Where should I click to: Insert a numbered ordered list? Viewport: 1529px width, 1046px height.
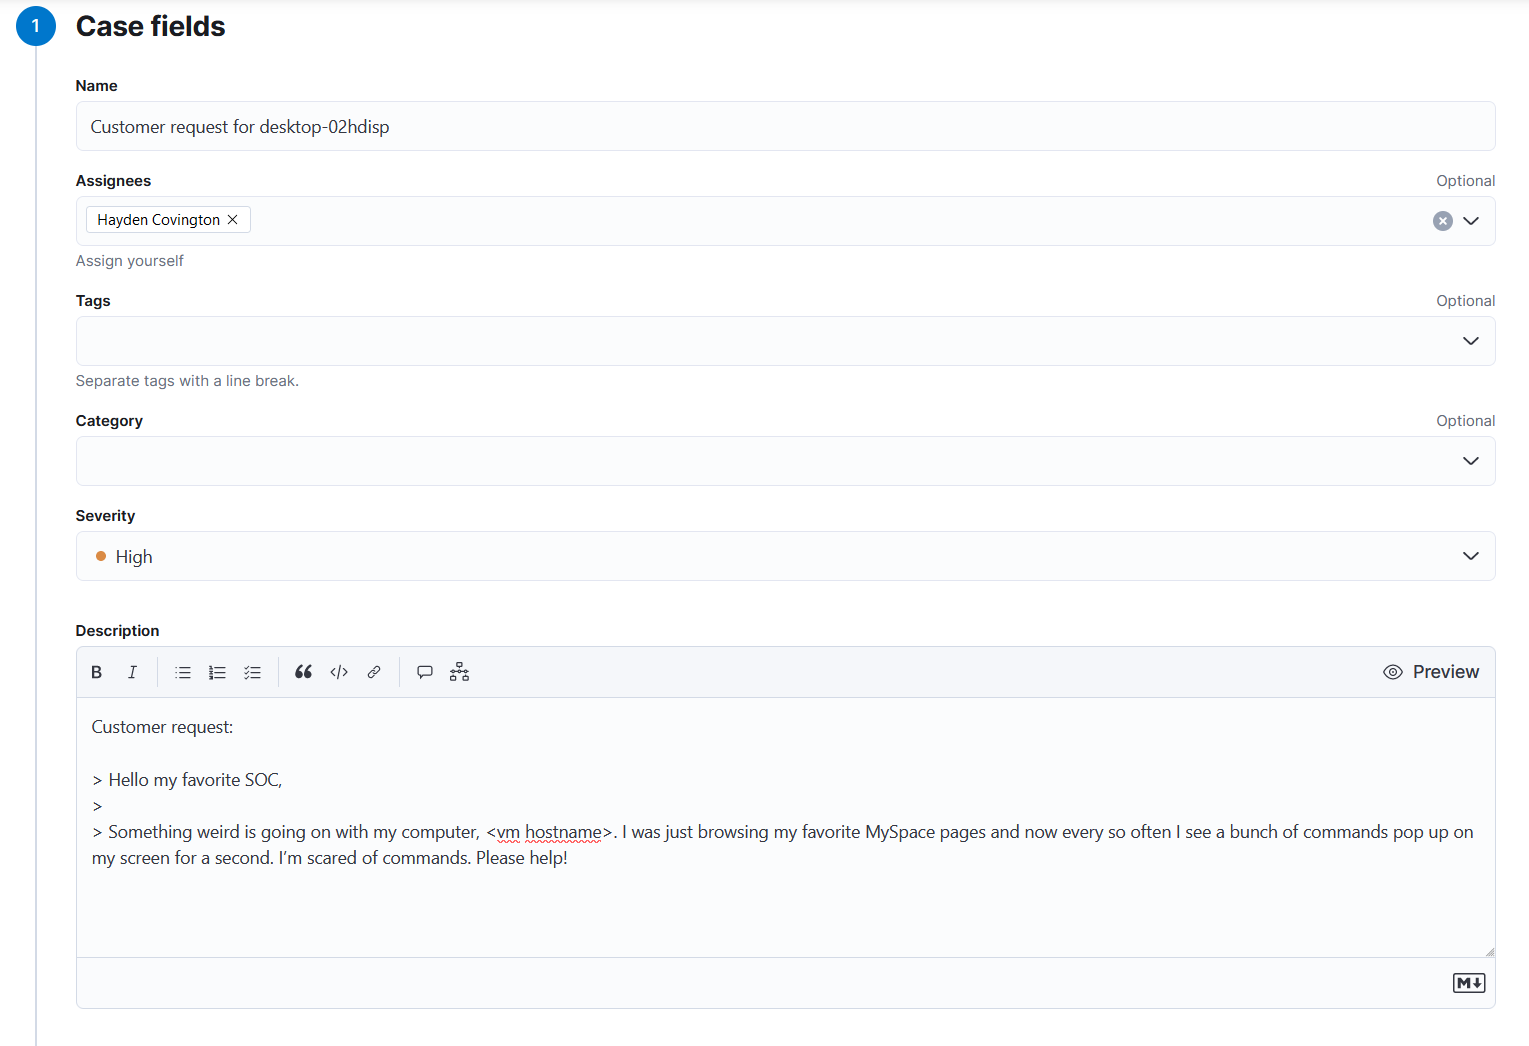217,672
